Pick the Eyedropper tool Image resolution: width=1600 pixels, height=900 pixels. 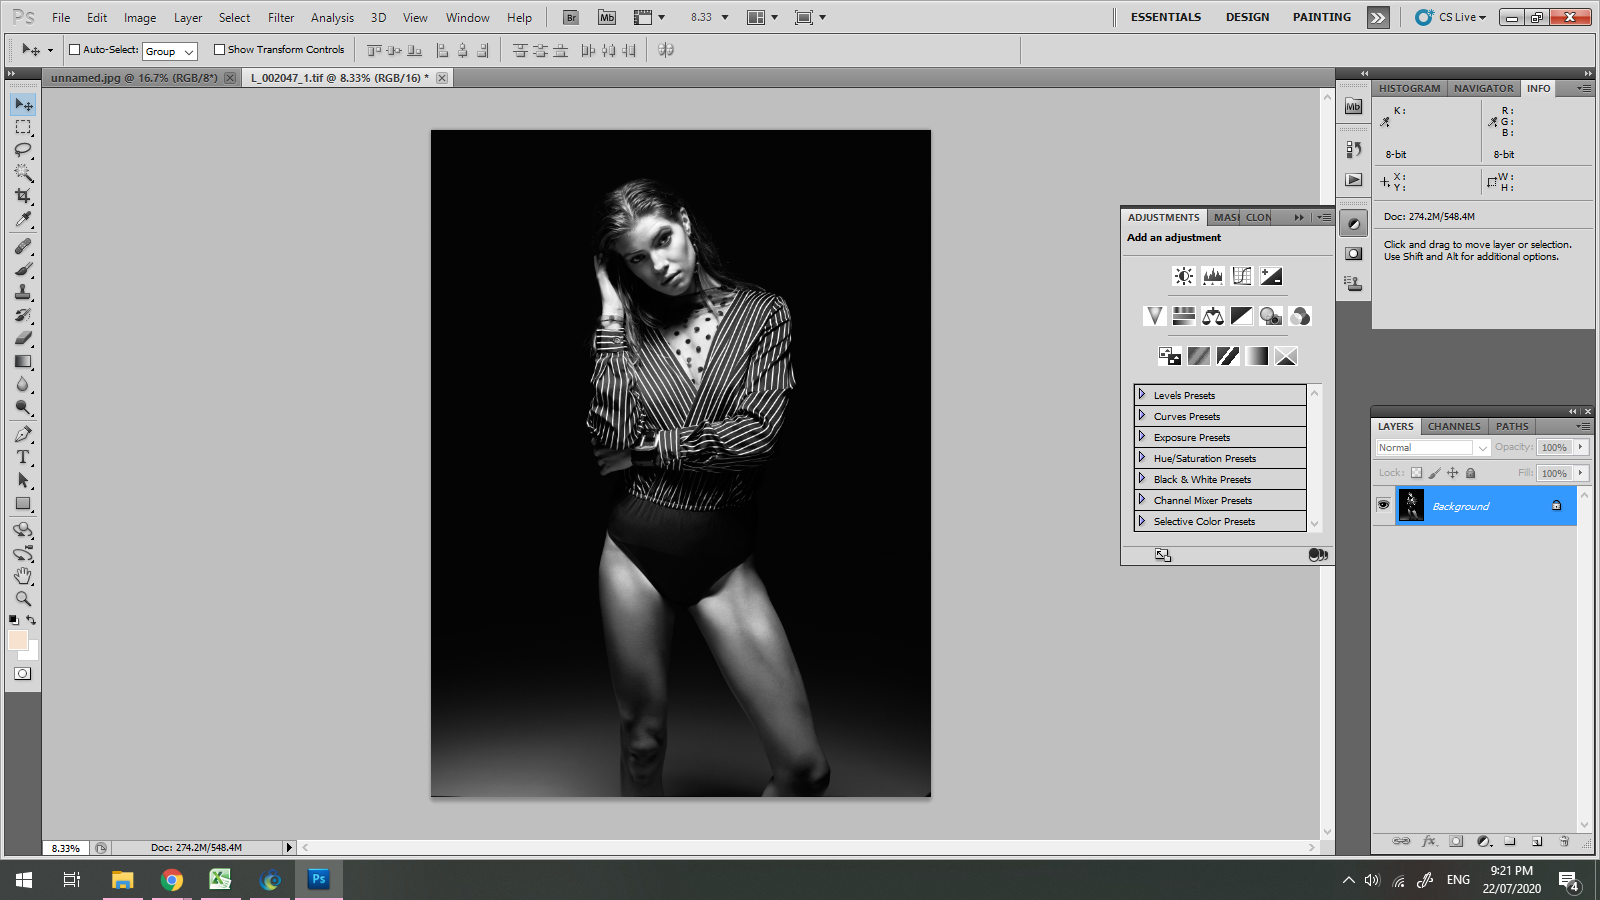pyautogui.click(x=23, y=219)
